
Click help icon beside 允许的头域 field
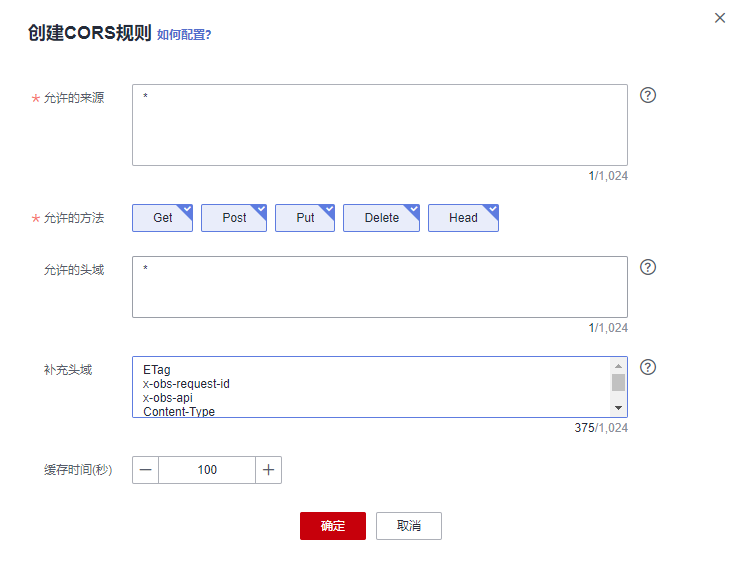click(x=647, y=267)
